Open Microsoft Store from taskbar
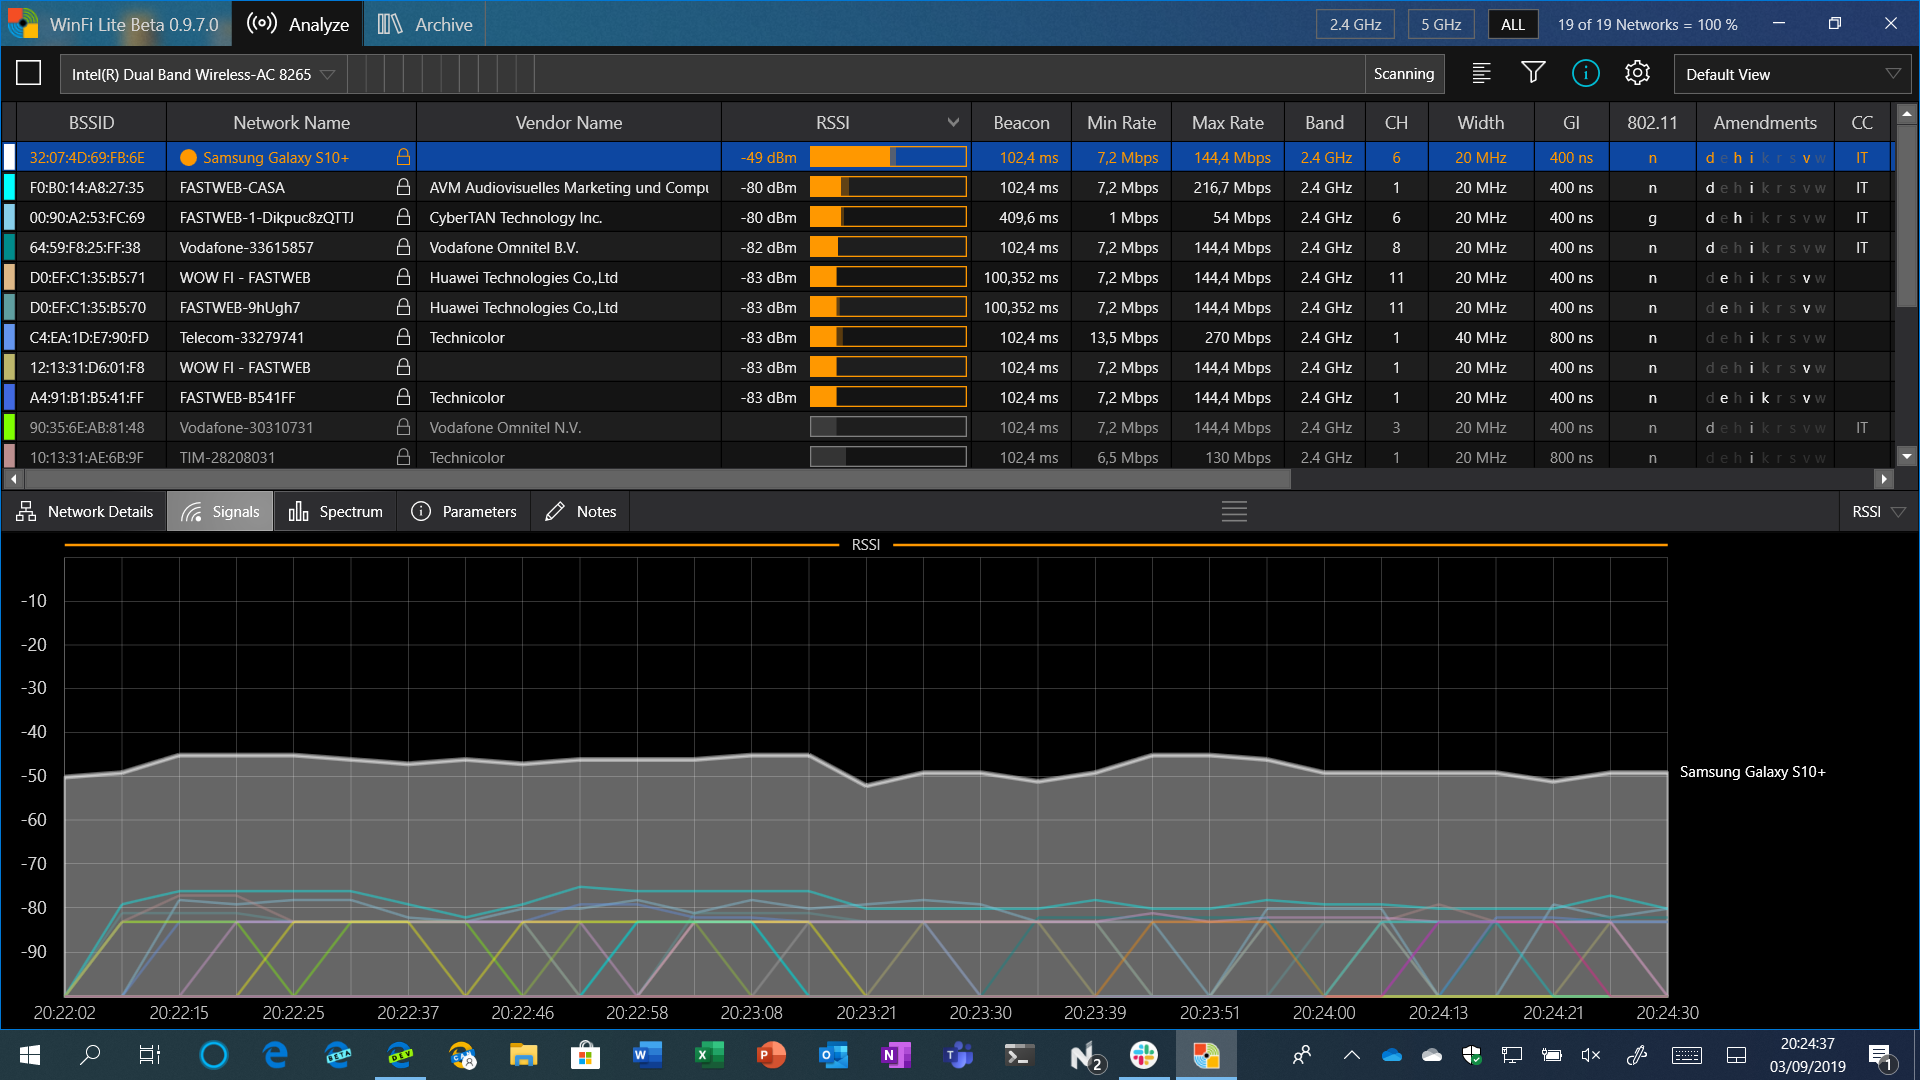The width and height of the screenshot is (1920, 1080). coord(585,1055)
